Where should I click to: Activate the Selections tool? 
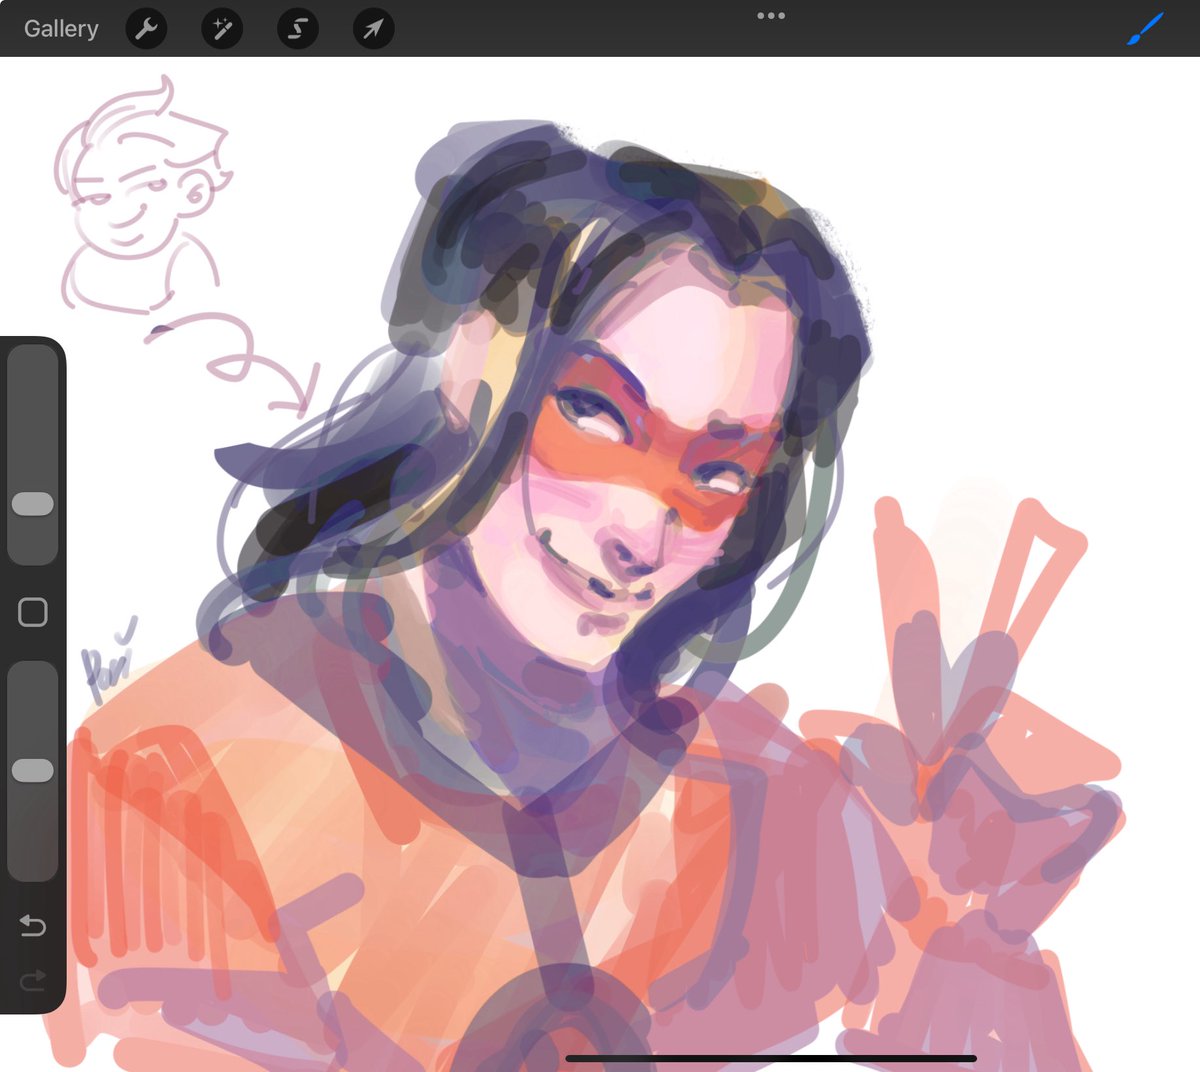pos(296,29)
